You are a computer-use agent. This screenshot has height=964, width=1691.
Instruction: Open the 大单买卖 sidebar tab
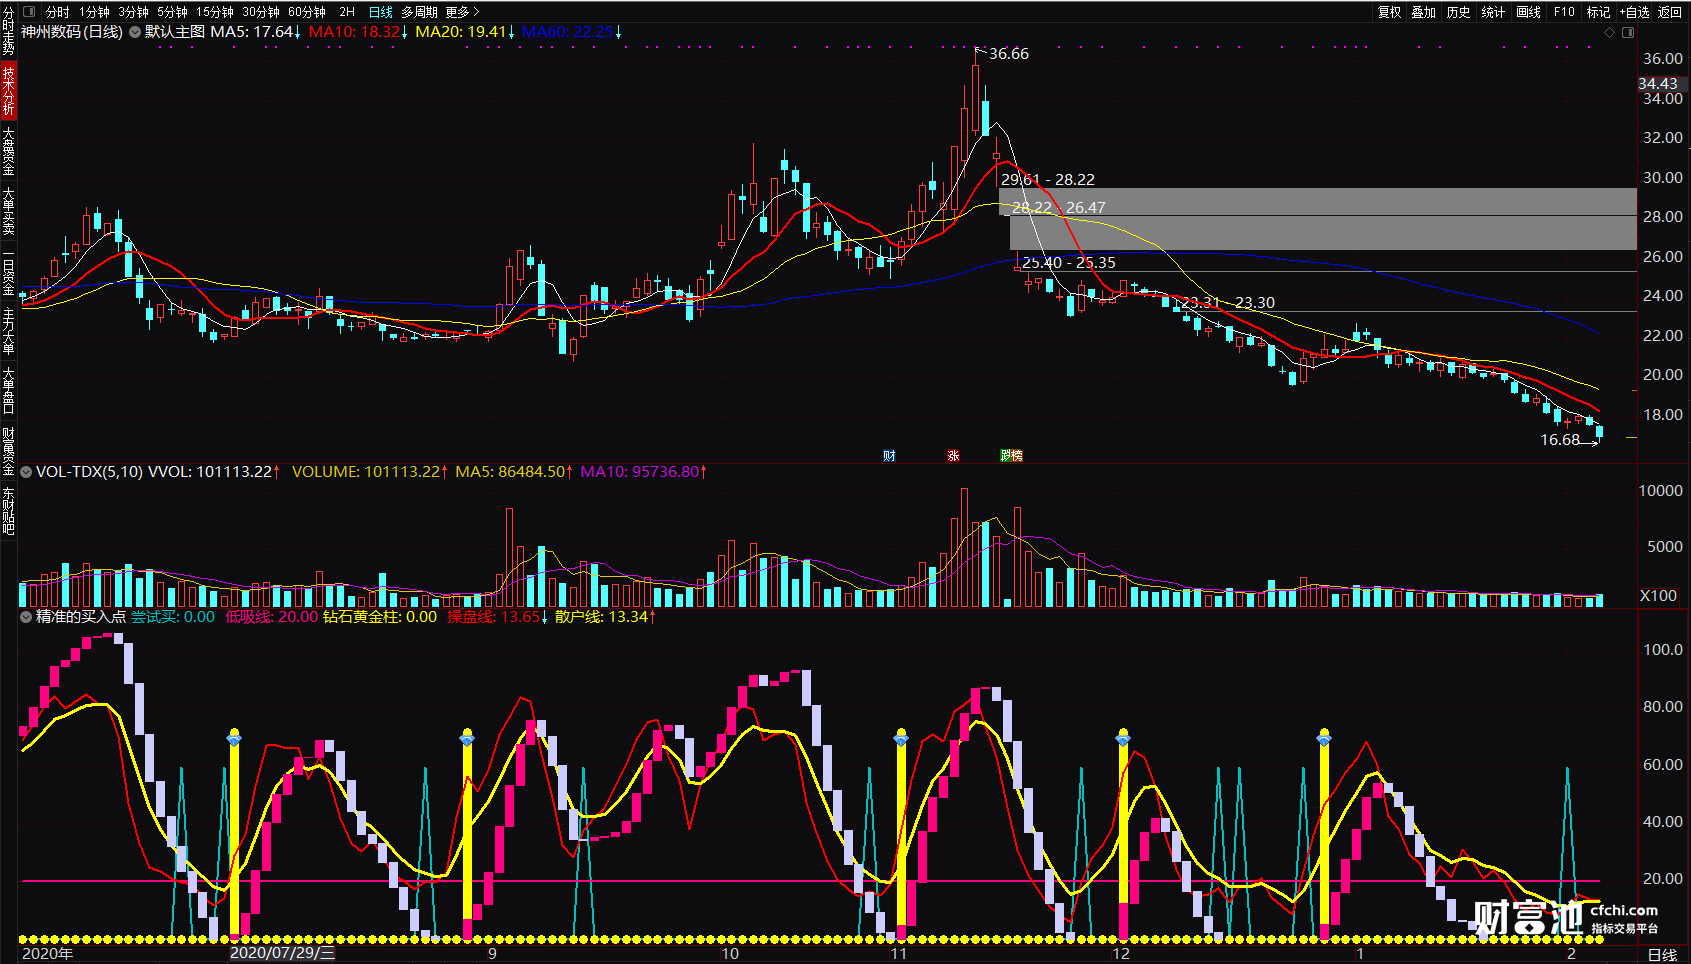coord(8,210)
